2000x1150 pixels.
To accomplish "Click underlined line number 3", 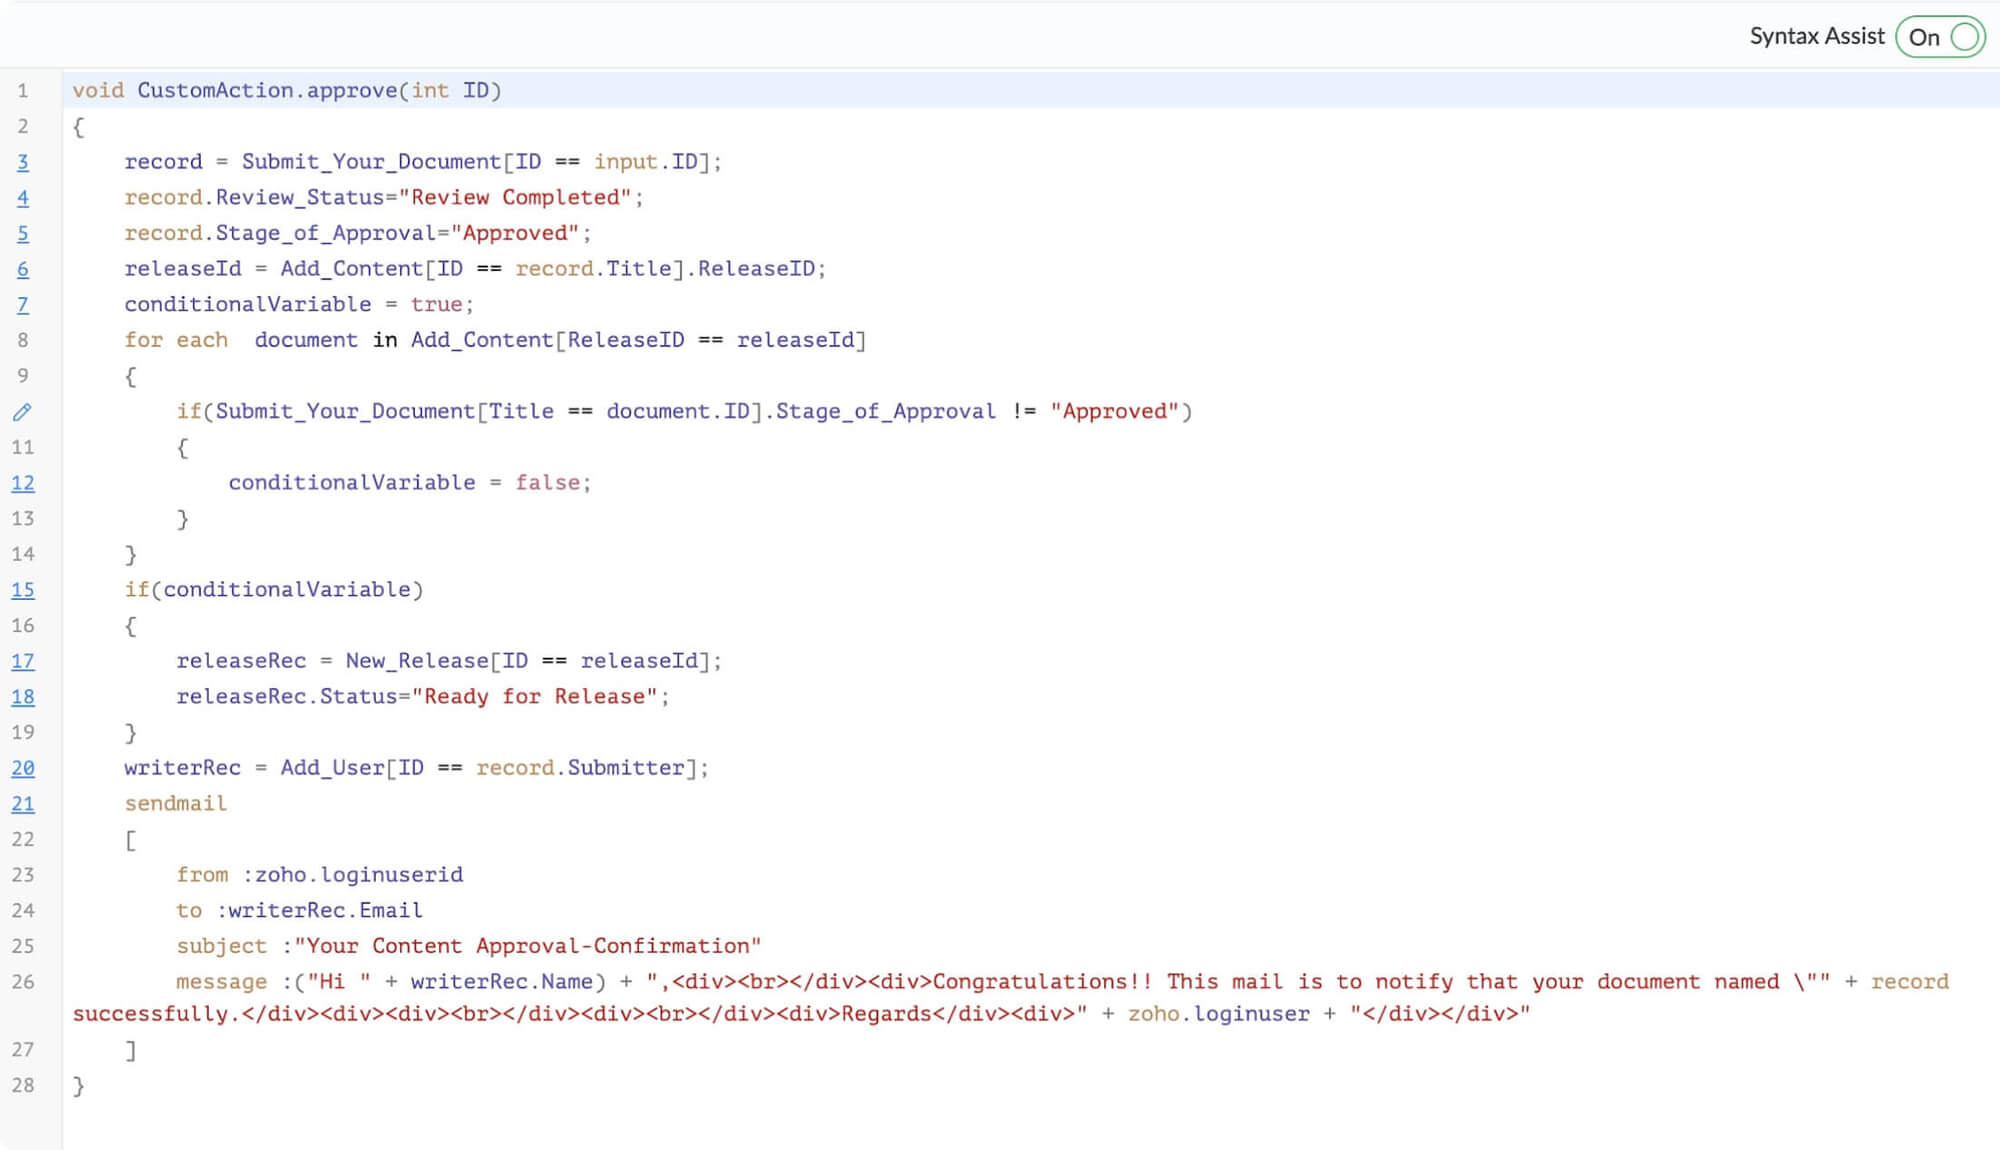I will 22,162.
